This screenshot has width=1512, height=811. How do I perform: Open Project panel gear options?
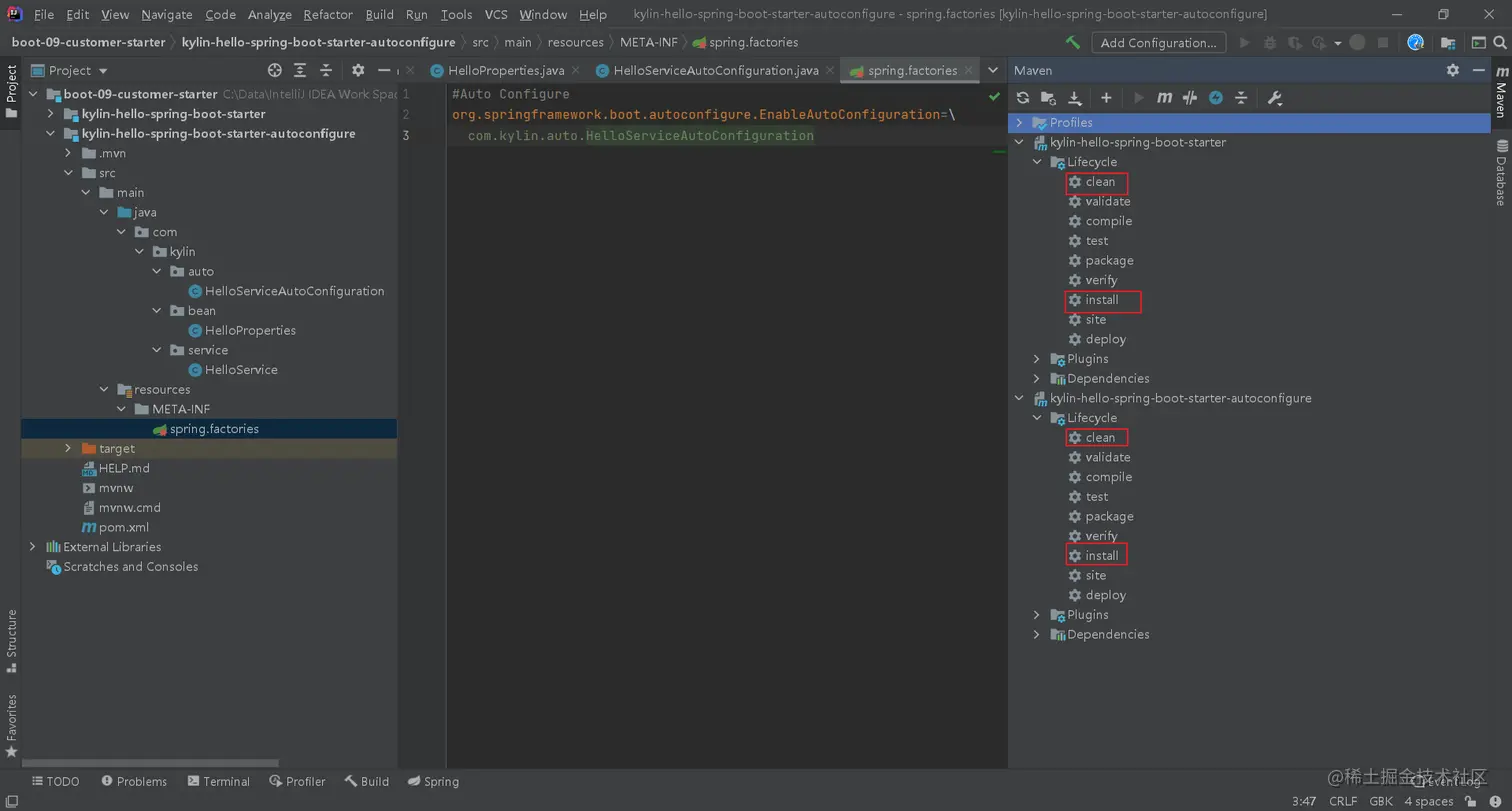click(x=358, y=70)
